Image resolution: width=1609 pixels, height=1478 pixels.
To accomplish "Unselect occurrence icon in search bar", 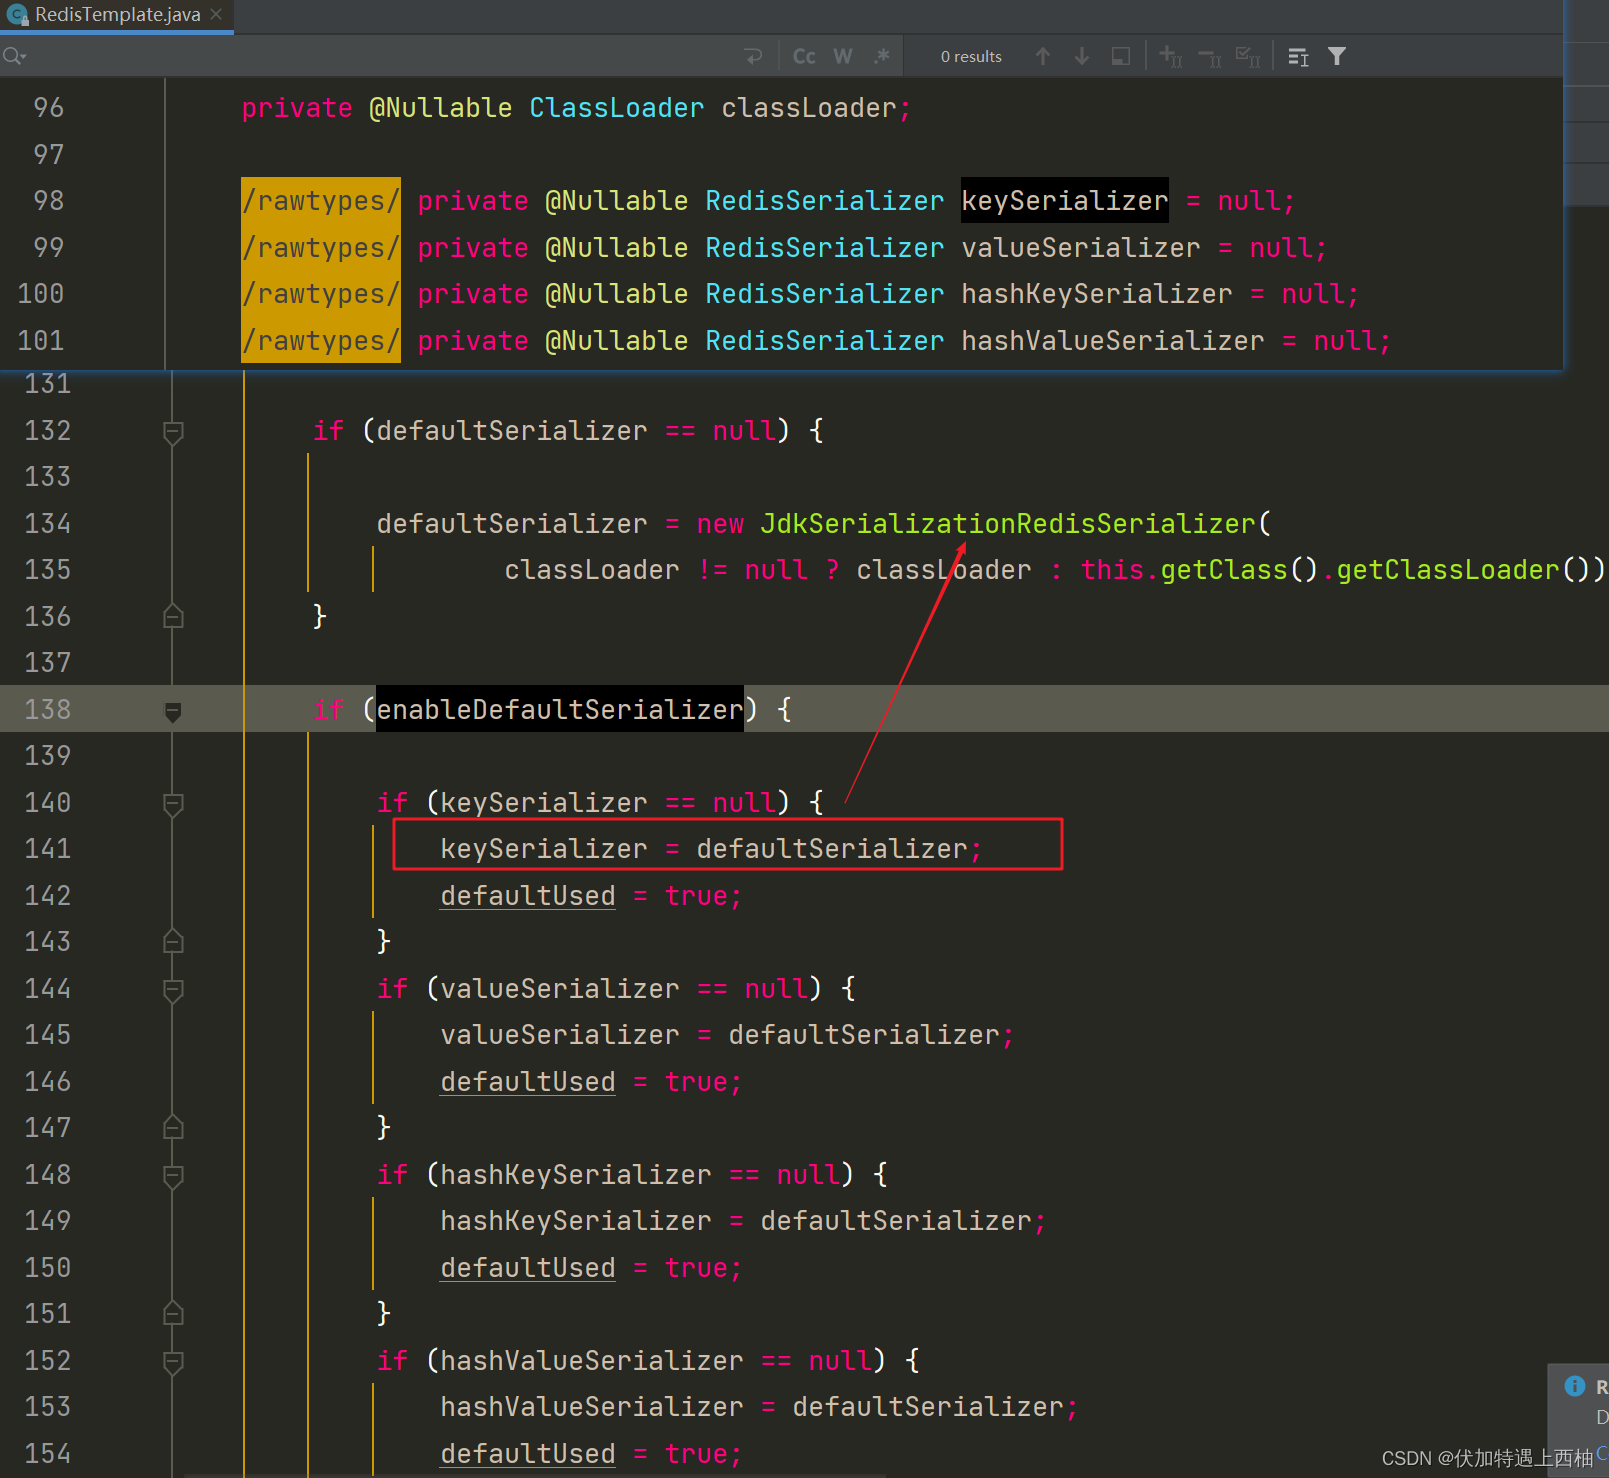I will 1209,57.
